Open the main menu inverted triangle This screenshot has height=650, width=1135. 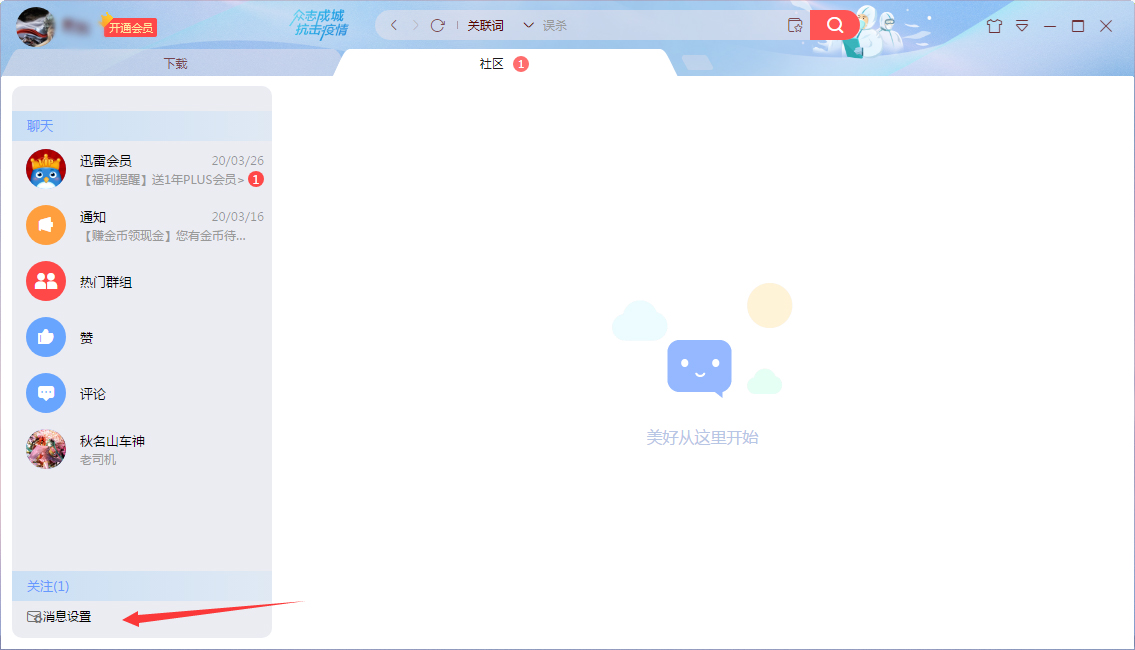tap(1022, 25)
